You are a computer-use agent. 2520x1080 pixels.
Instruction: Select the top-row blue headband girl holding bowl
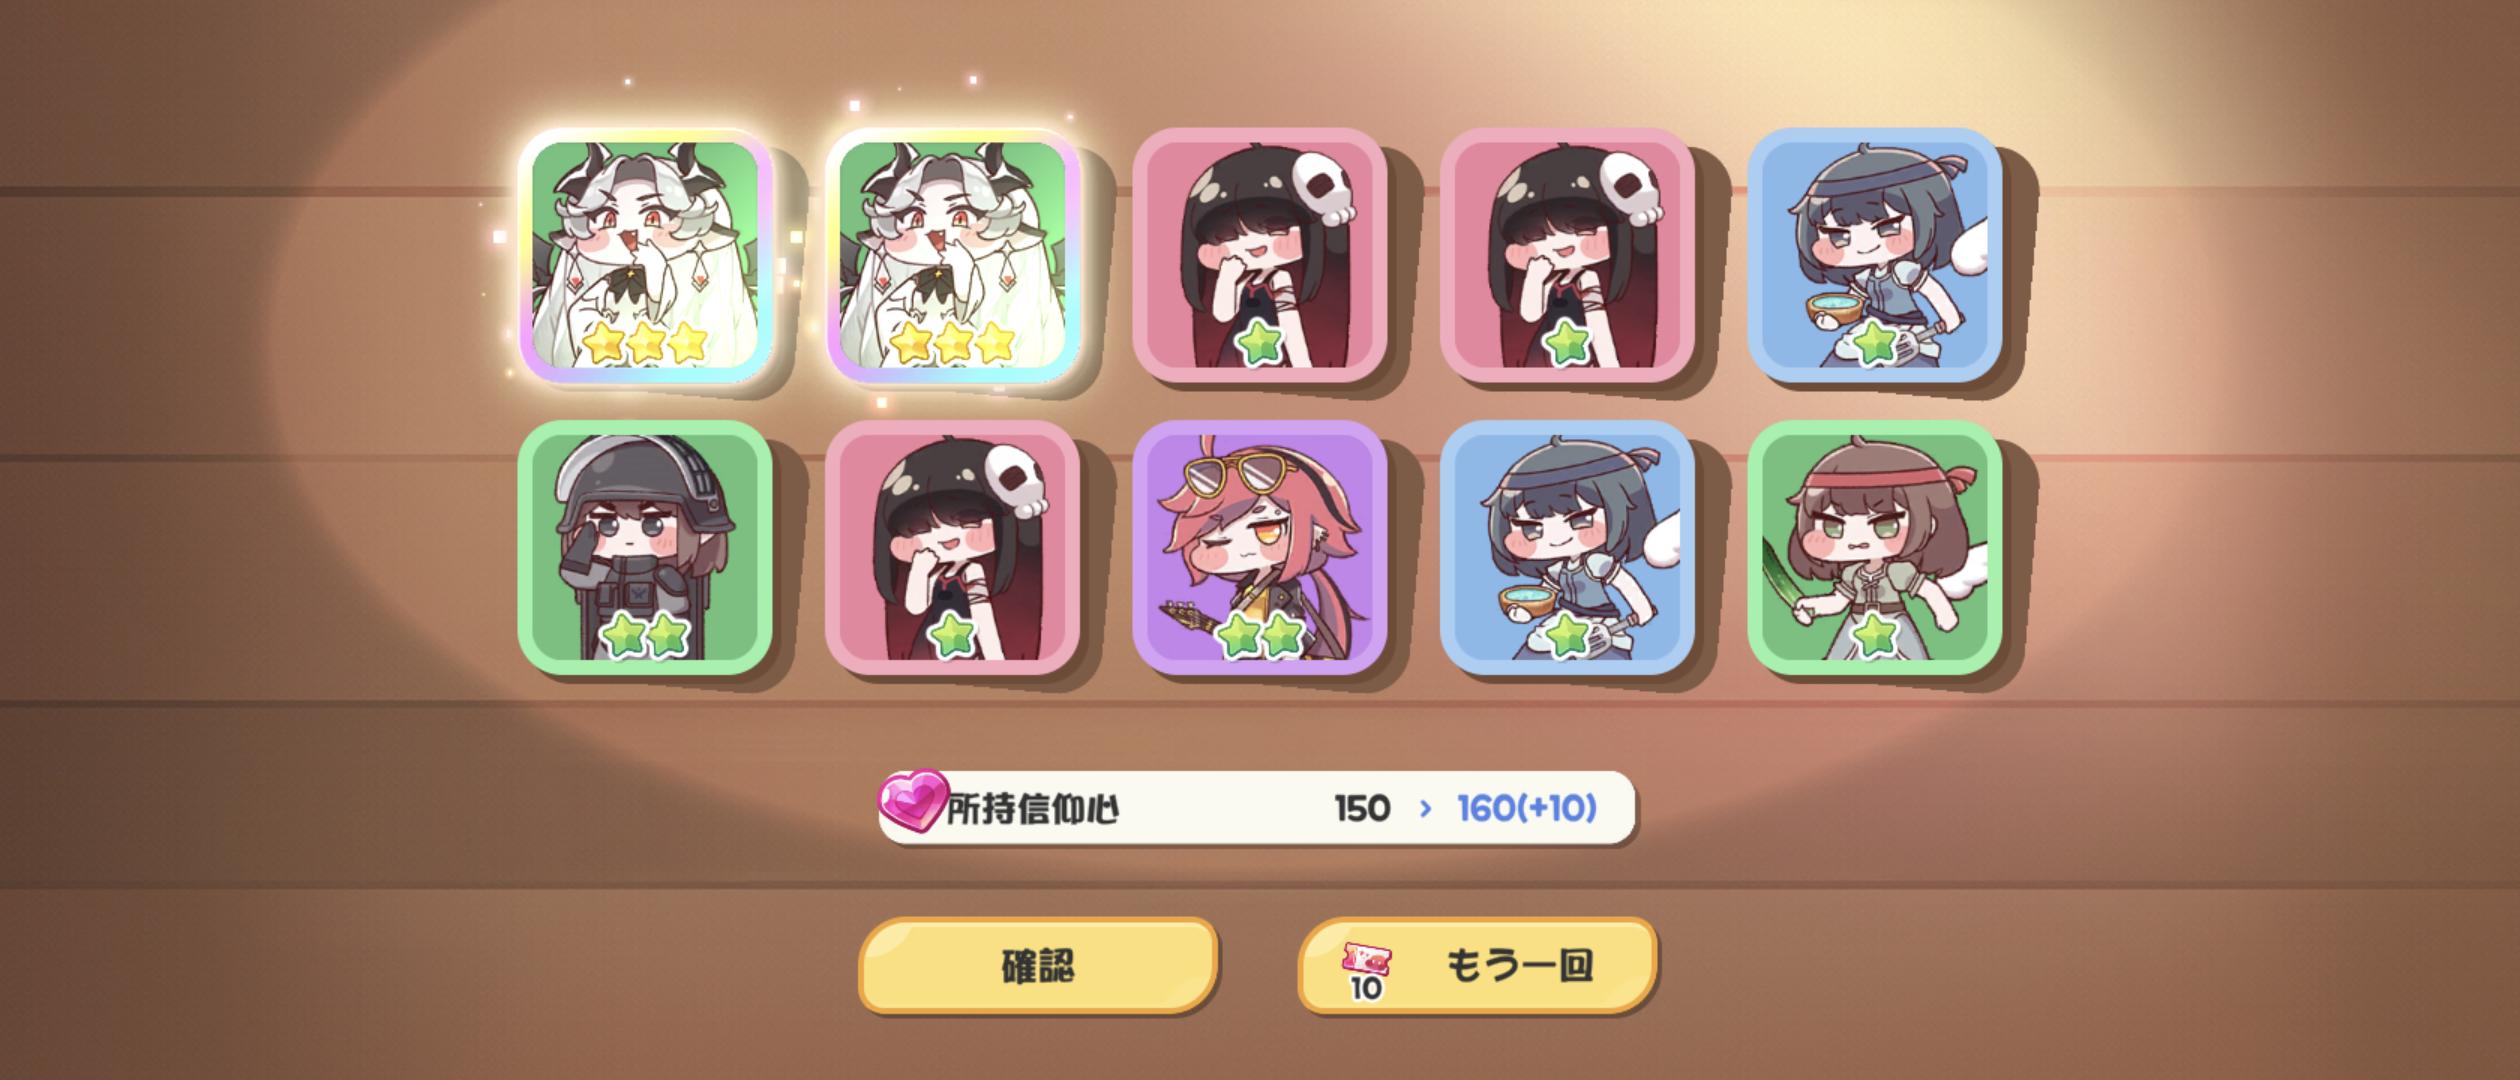tap(1875, 255)
